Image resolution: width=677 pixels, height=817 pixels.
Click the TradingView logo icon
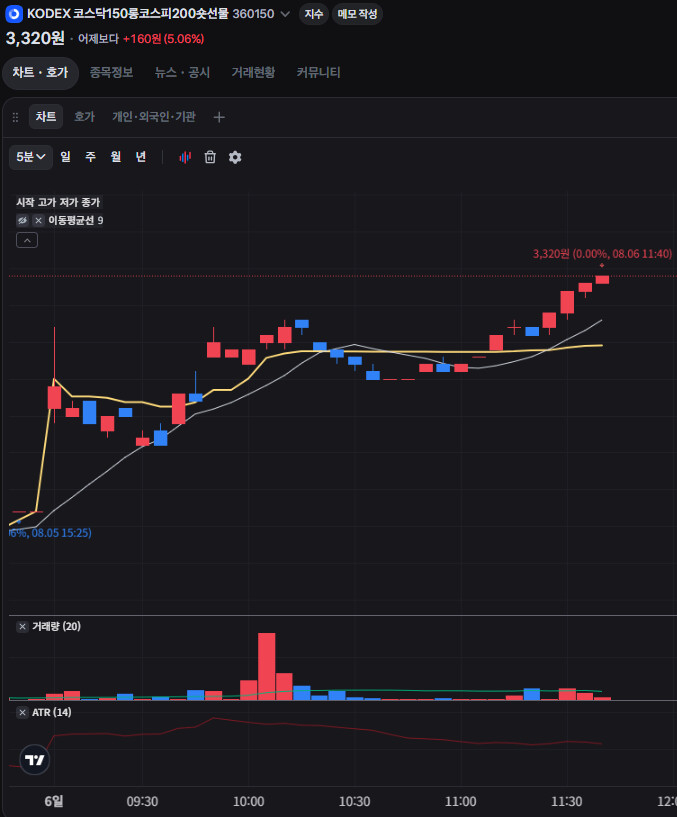click(35, 760)
